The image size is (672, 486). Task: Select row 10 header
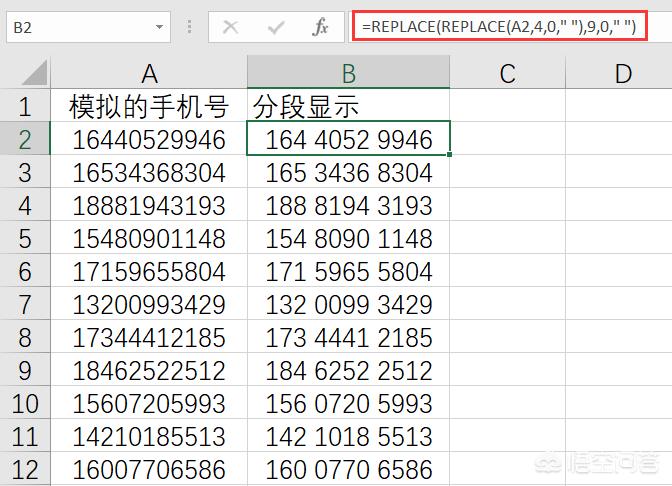(x=25, y=402)
